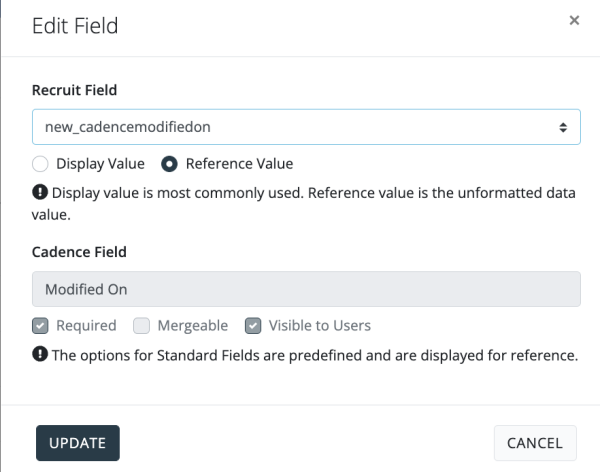Click the Modified On Cadence field box
This screenshot has height=472, width=600.
tap(306, 289)
